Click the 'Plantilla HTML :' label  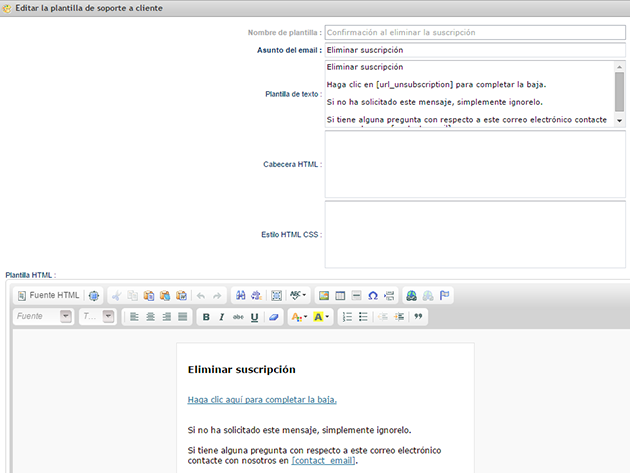(x=31, y=275)
